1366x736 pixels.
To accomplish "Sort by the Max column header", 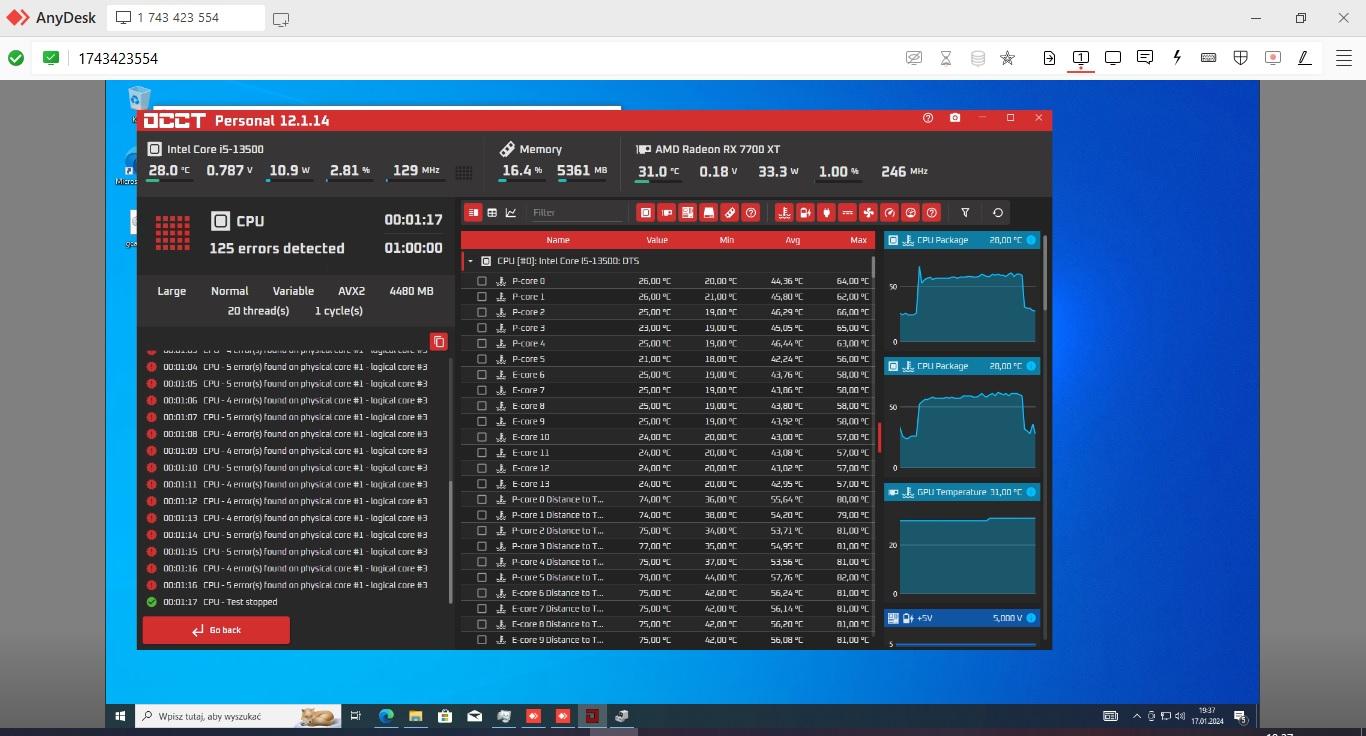I will pyautogui.click(x=858, y=240).
